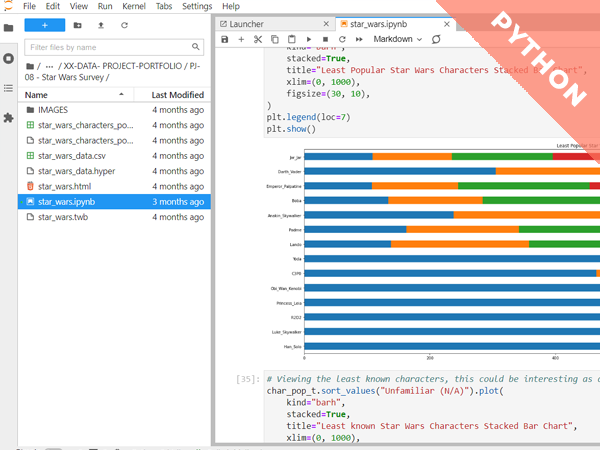Save the notebook with the disk icon
Viewport: 600px width, 450px height.
[225, 39]
